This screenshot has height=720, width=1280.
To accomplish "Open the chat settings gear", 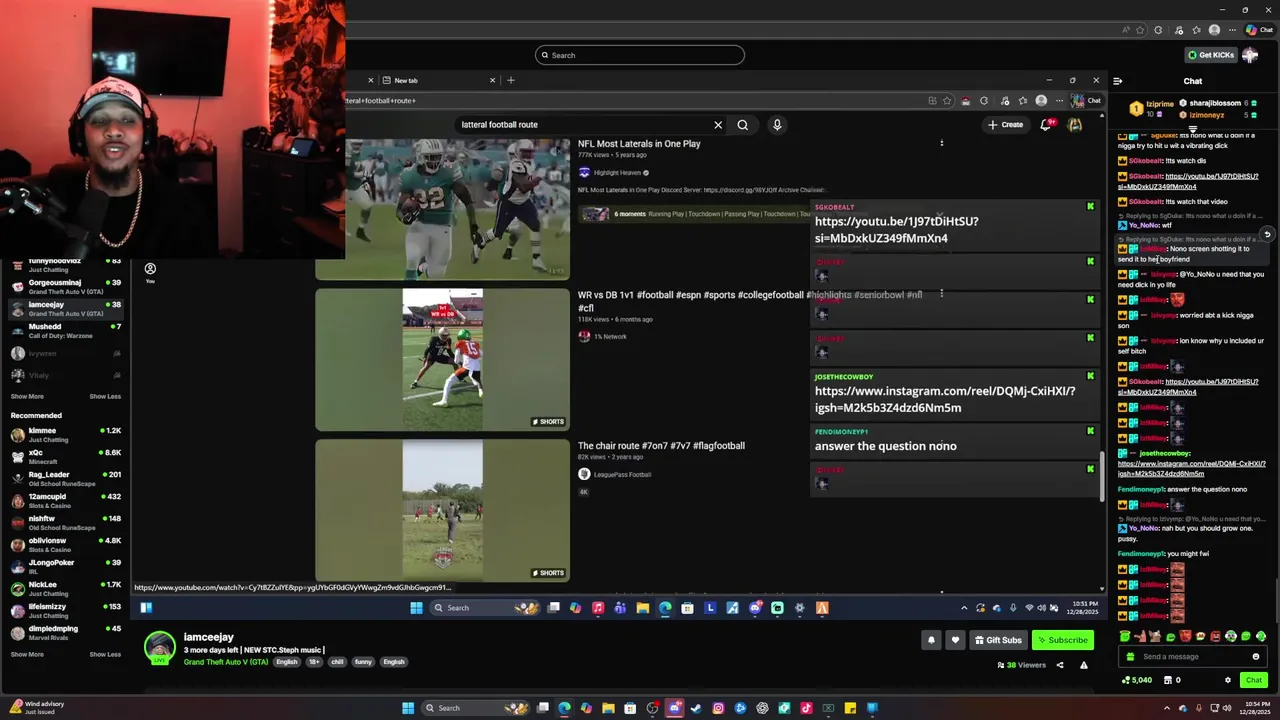I will pyautogui.click(x=1228, y=680).
